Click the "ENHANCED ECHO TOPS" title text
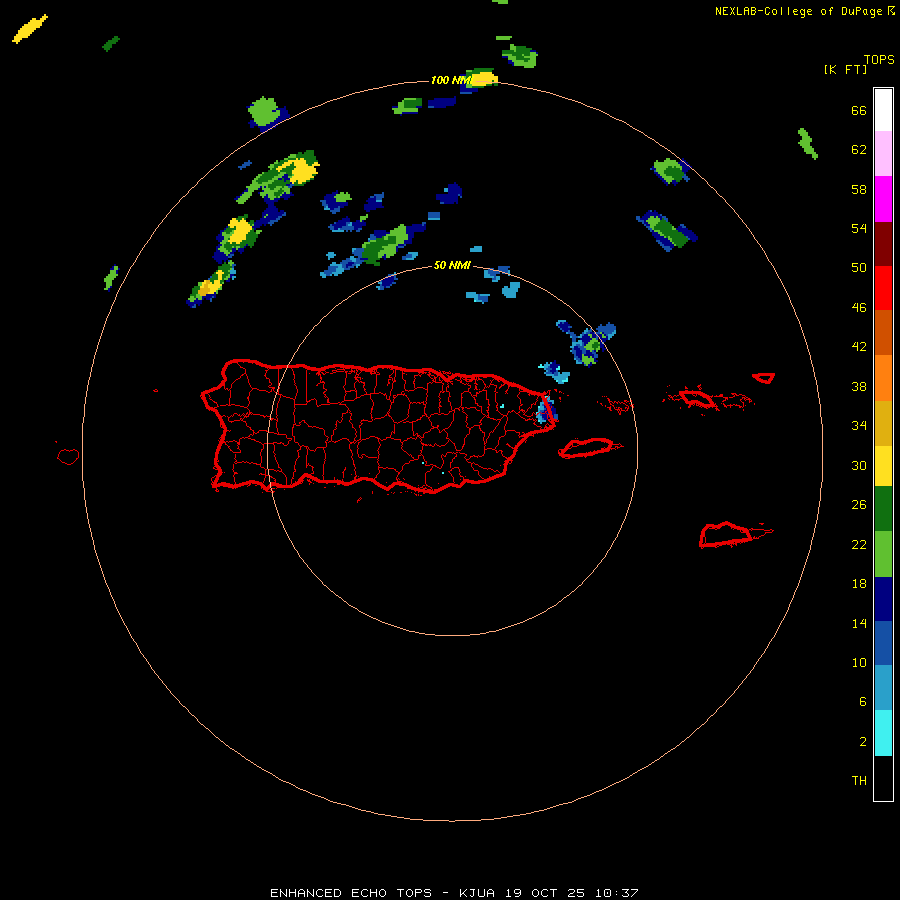This screenshot has width=900, height=900. [351, 893]
